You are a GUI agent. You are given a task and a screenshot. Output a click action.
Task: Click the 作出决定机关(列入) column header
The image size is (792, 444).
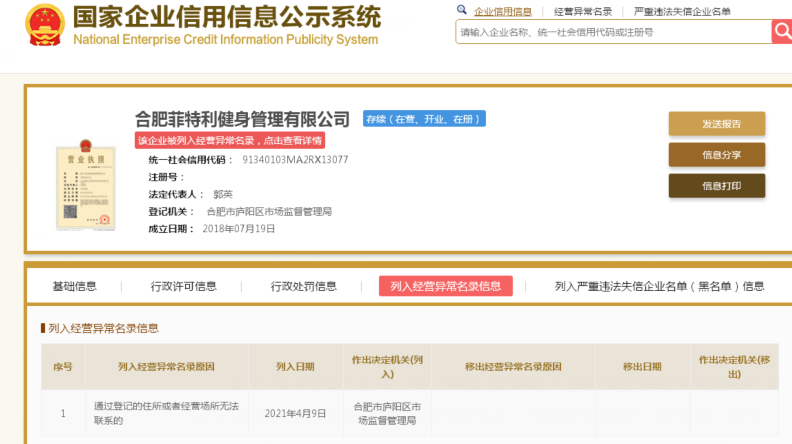(x=387, y=367)
